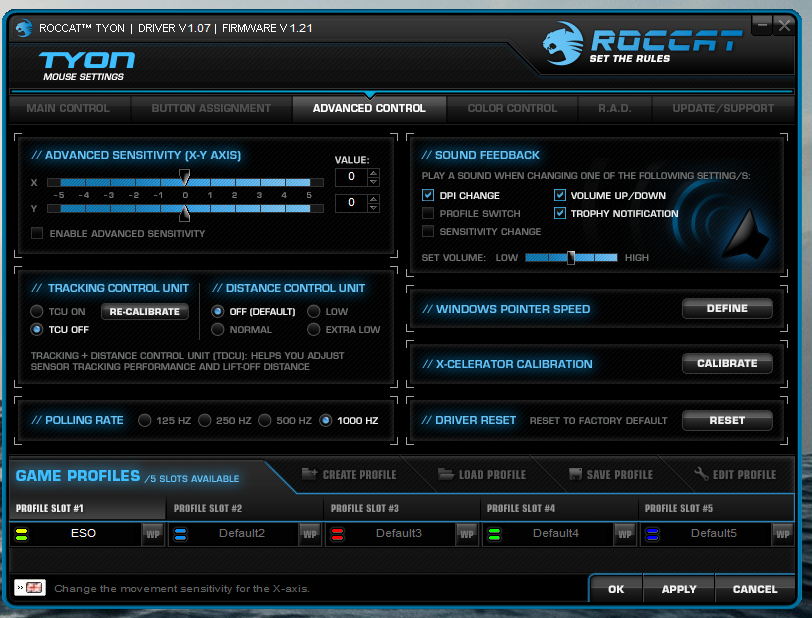
Task: Uncheck DPI Change sound feedback
Action: [428, 195]
